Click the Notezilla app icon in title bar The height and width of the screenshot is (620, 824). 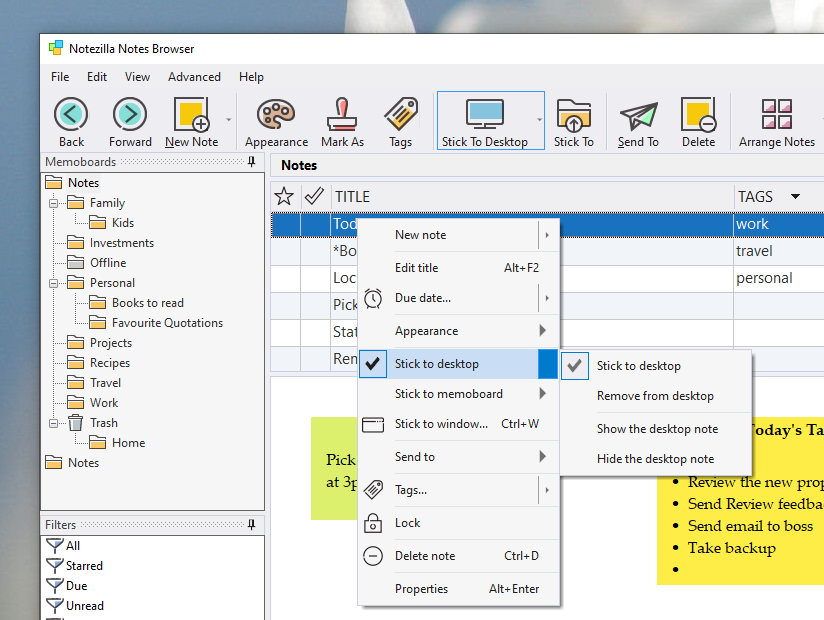tap(56, 48)
